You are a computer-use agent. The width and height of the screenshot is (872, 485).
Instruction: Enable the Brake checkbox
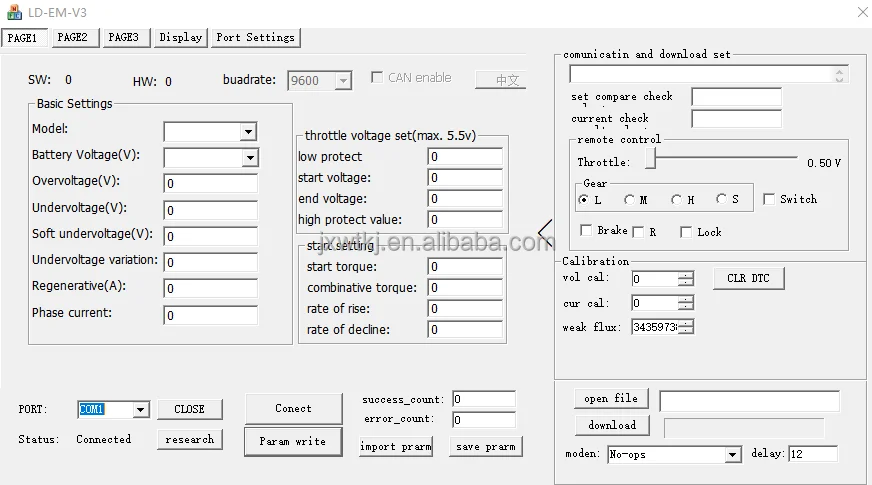pos(586,230)
